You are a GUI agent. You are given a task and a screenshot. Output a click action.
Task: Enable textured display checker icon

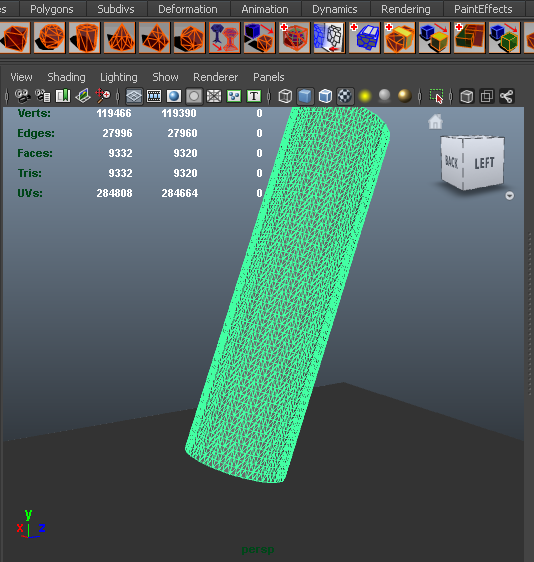pyautogui.click(x=345, y=96)
